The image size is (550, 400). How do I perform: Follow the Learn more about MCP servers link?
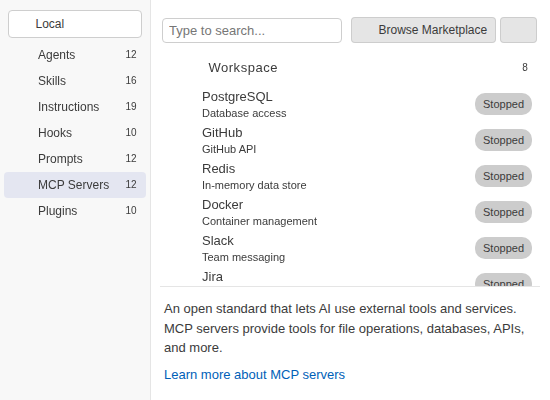(255, 375)
